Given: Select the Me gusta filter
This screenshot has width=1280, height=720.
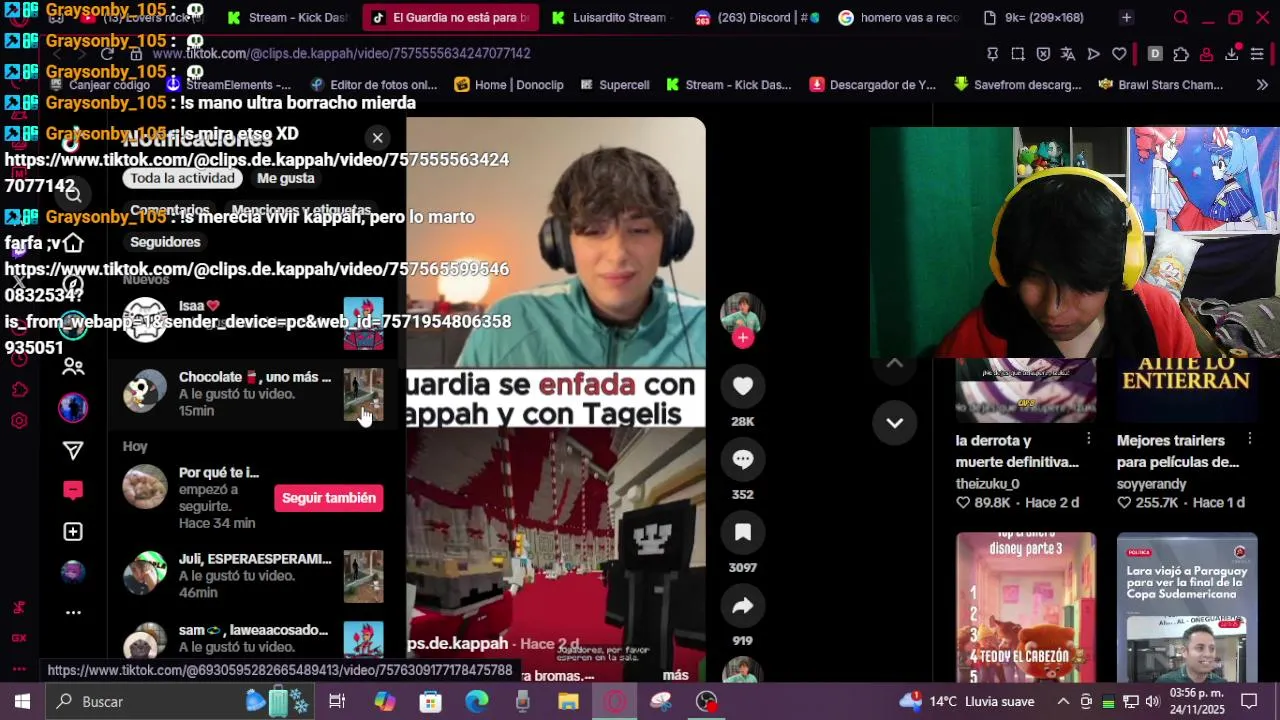Looking at the screenshot, I should point(285,178).
